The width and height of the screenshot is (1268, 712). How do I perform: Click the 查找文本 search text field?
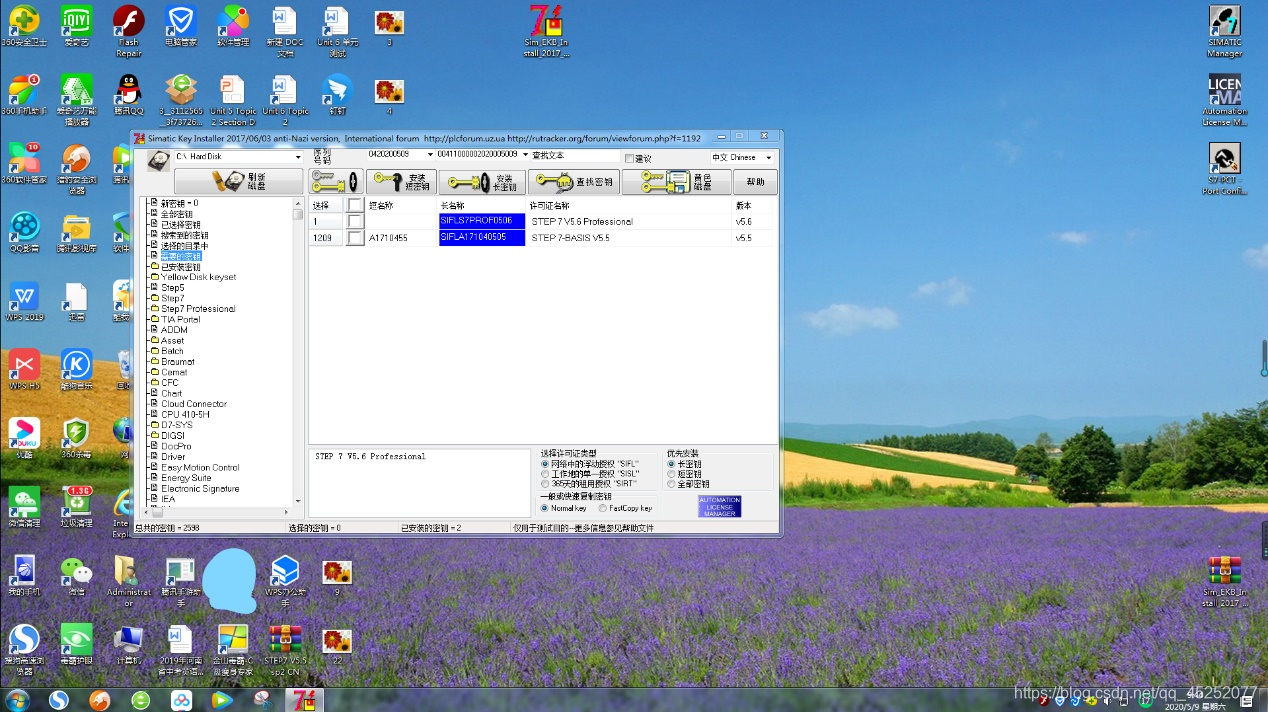[x=575, y=157]
